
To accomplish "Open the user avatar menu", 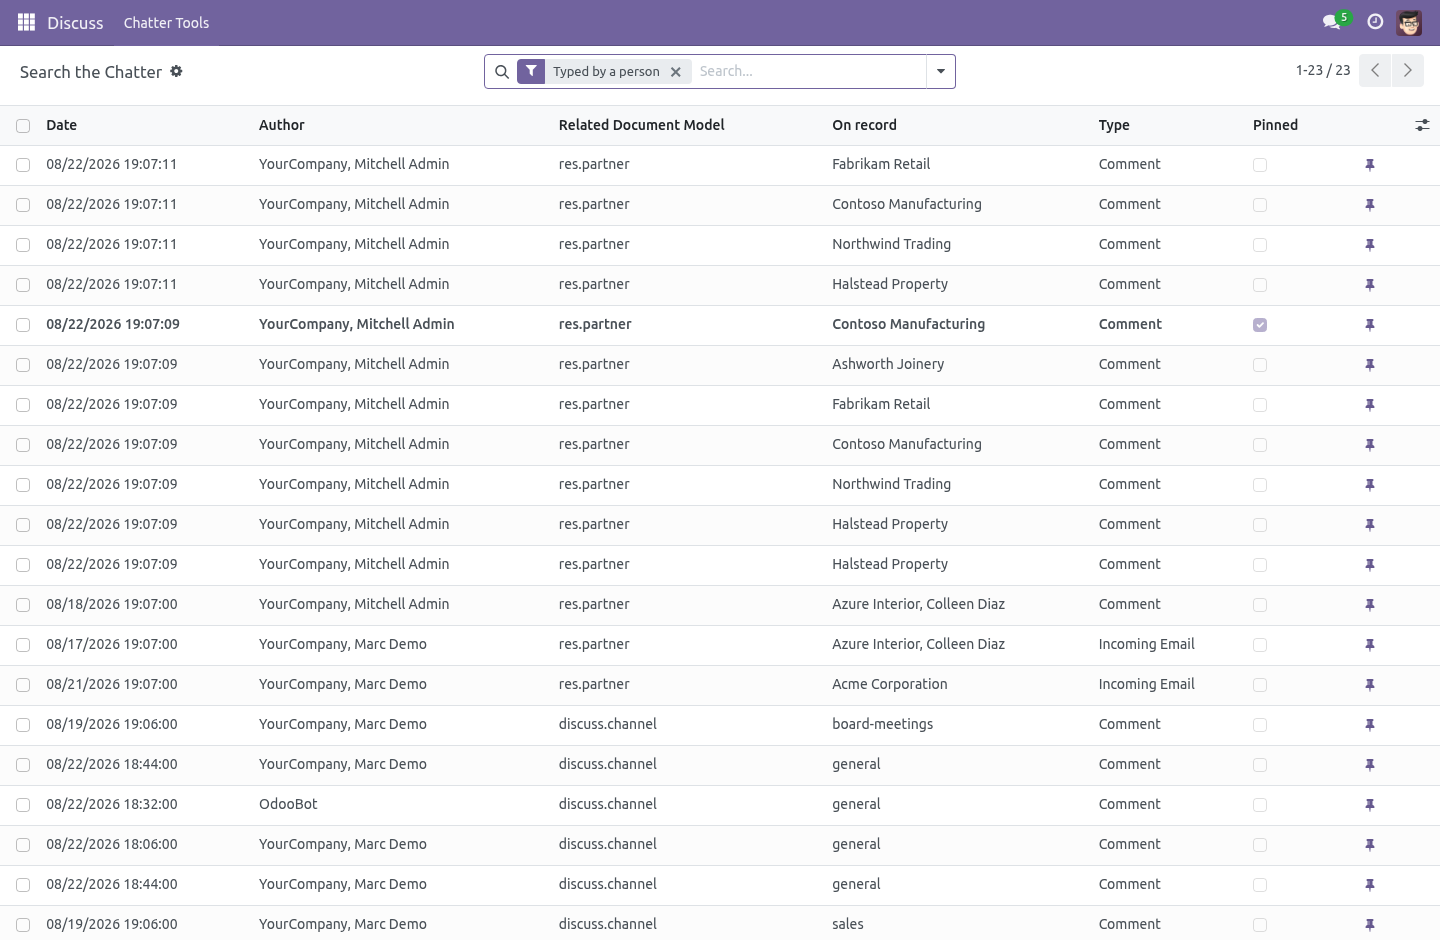I will (1409, 22).
